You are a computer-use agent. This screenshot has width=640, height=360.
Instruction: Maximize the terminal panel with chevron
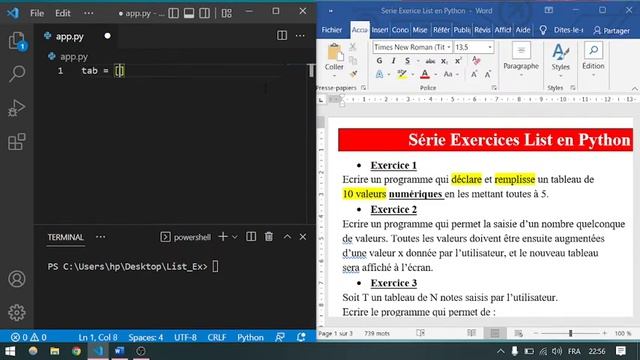pos(287,237)
